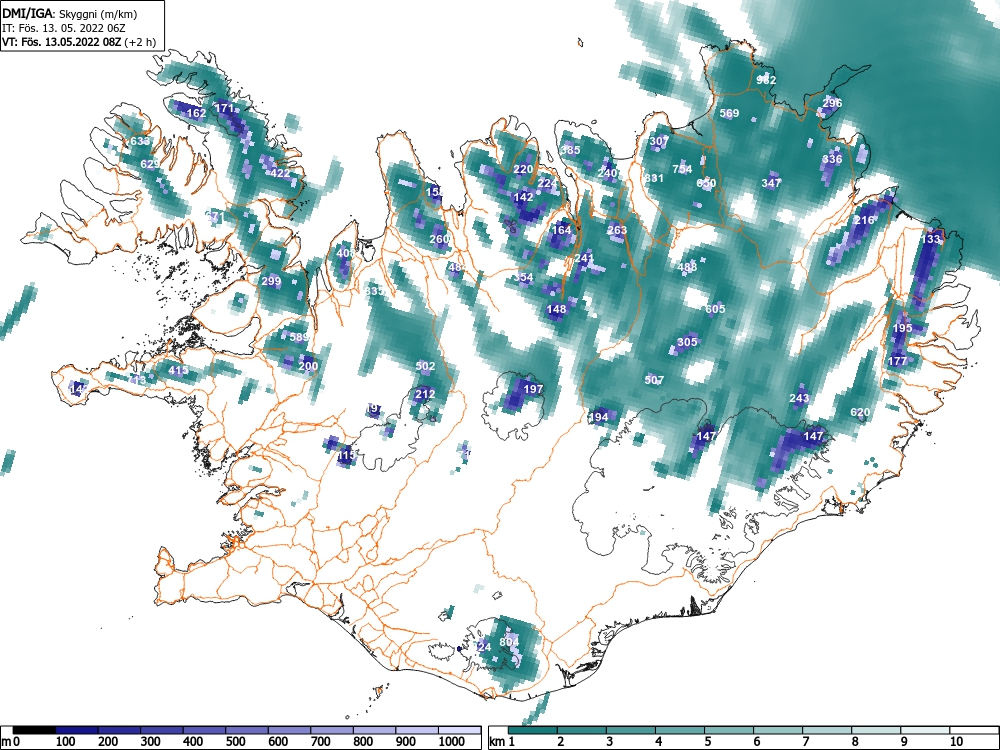Click the '605' visibility label
Viewport: 1000px width, 750px height.
[x=715, y=309]
